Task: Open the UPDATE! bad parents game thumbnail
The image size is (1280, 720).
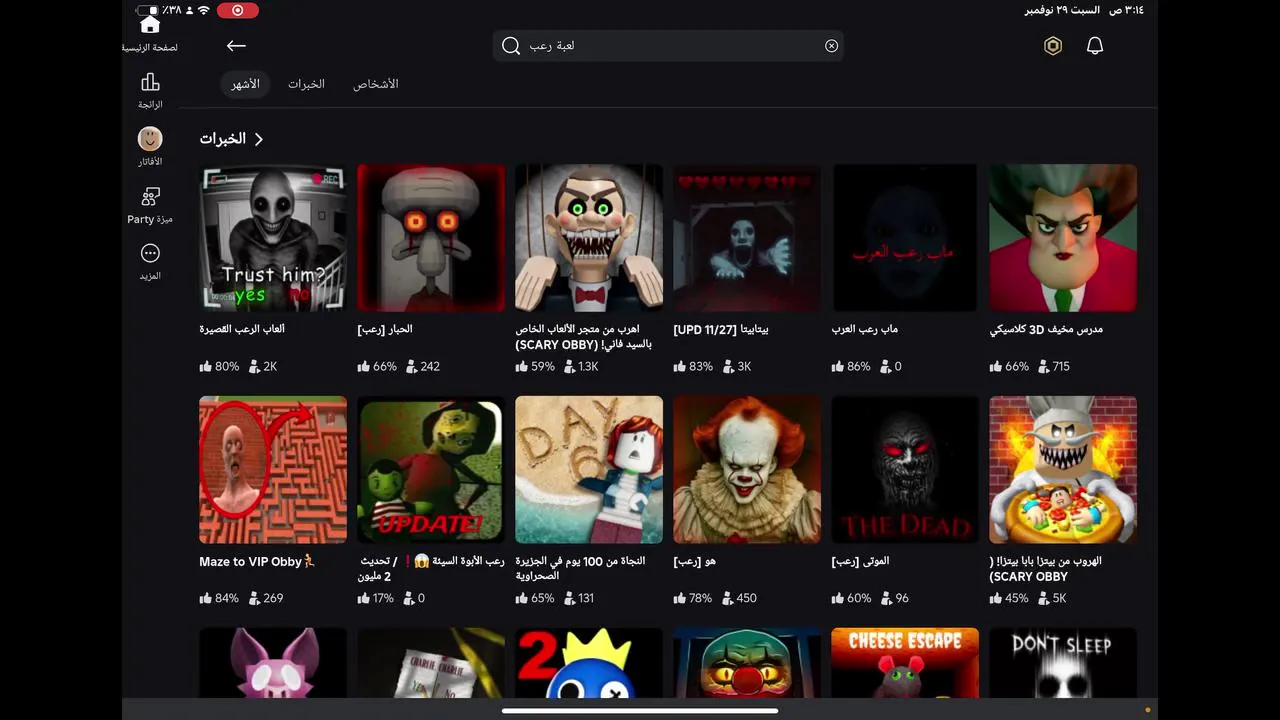Action: pyautogui.click(x=431, y=470)
